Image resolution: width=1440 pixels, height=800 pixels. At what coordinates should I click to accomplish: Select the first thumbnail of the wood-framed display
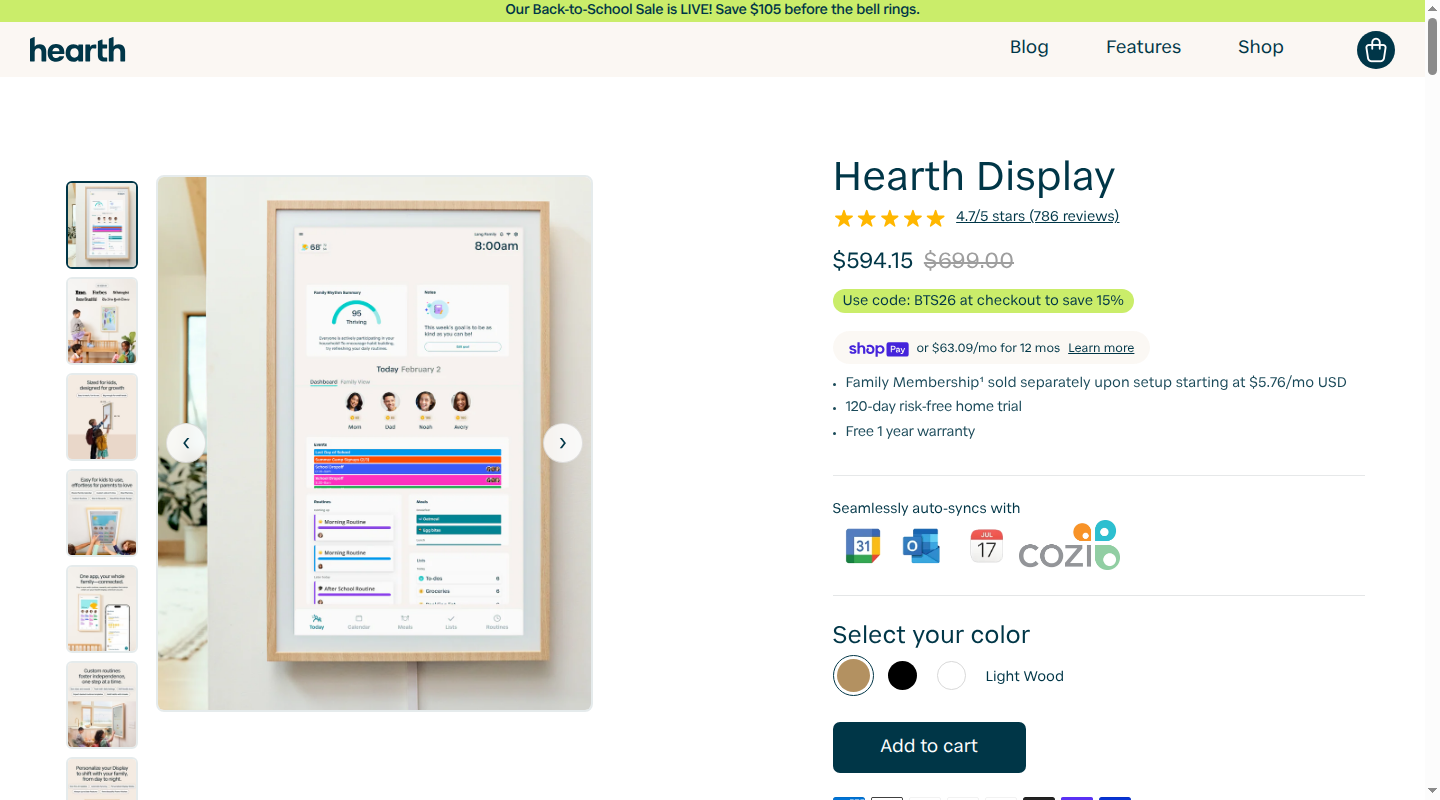(102, 225)
